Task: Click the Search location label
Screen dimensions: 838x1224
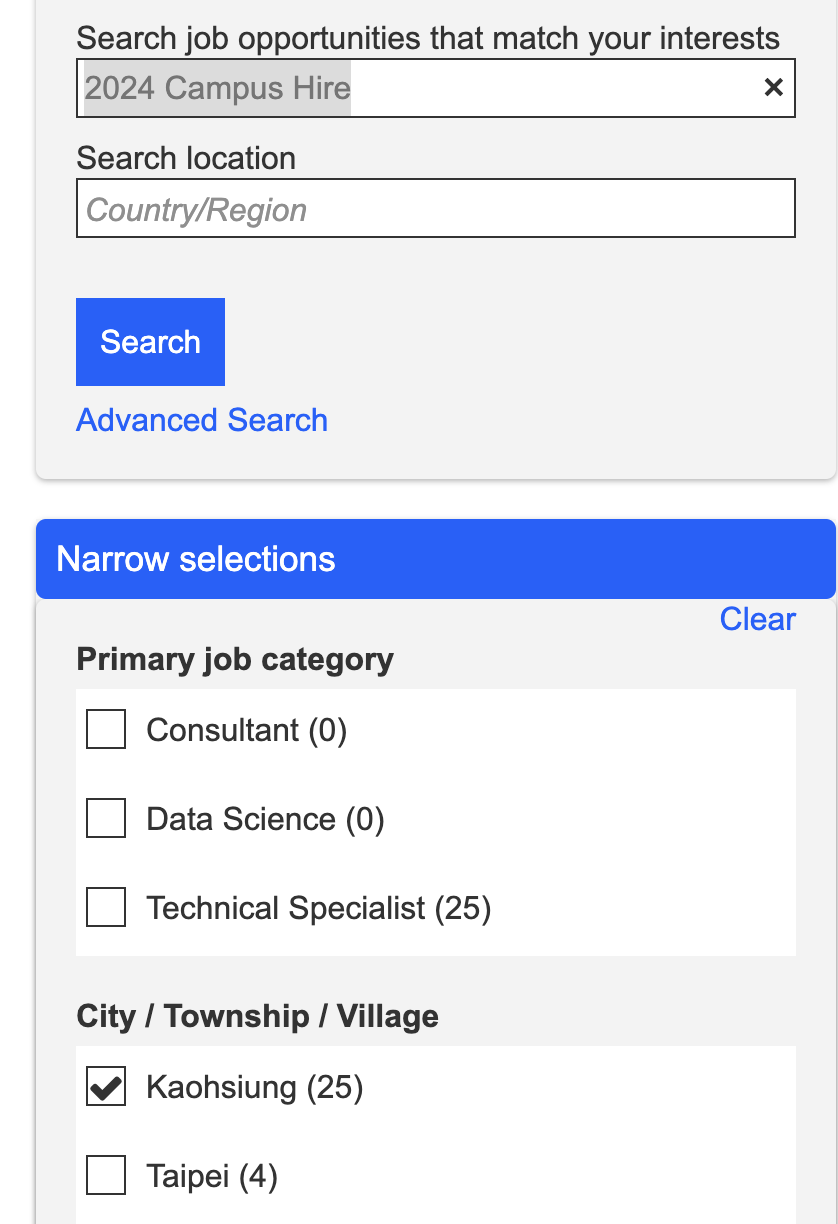Action: pos(186,158)
